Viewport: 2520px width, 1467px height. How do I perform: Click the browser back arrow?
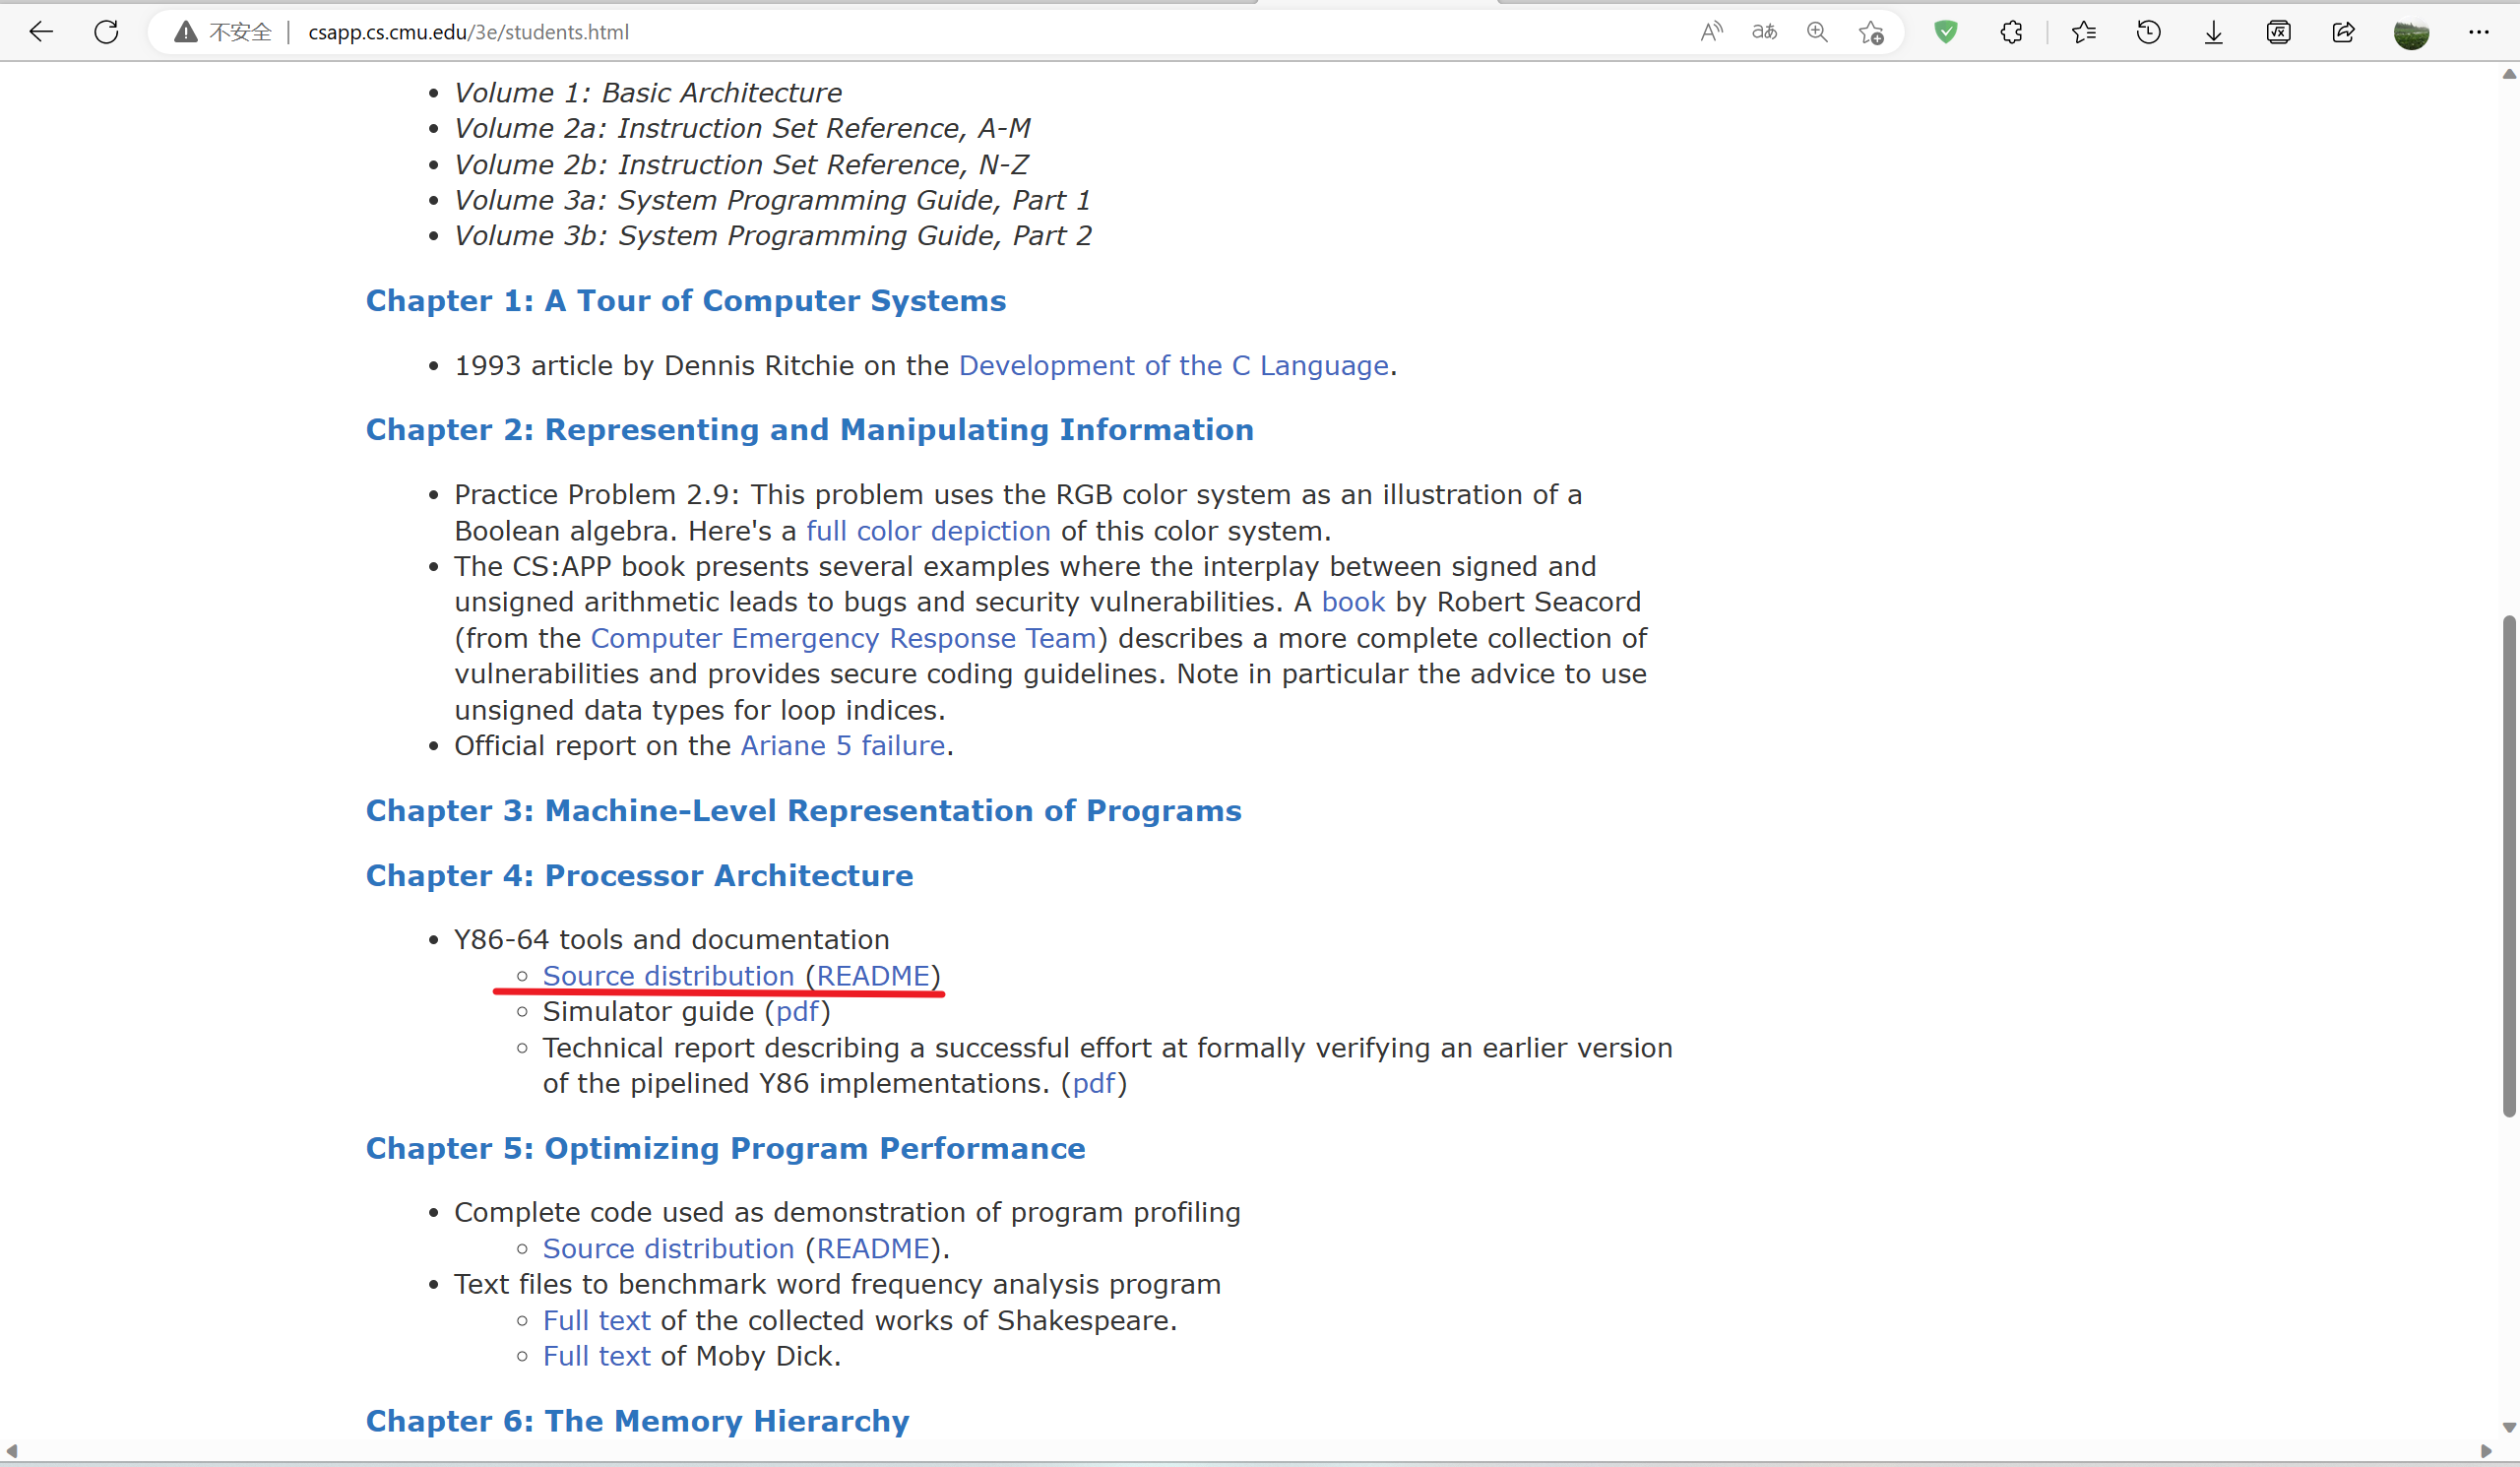[41, 32]
